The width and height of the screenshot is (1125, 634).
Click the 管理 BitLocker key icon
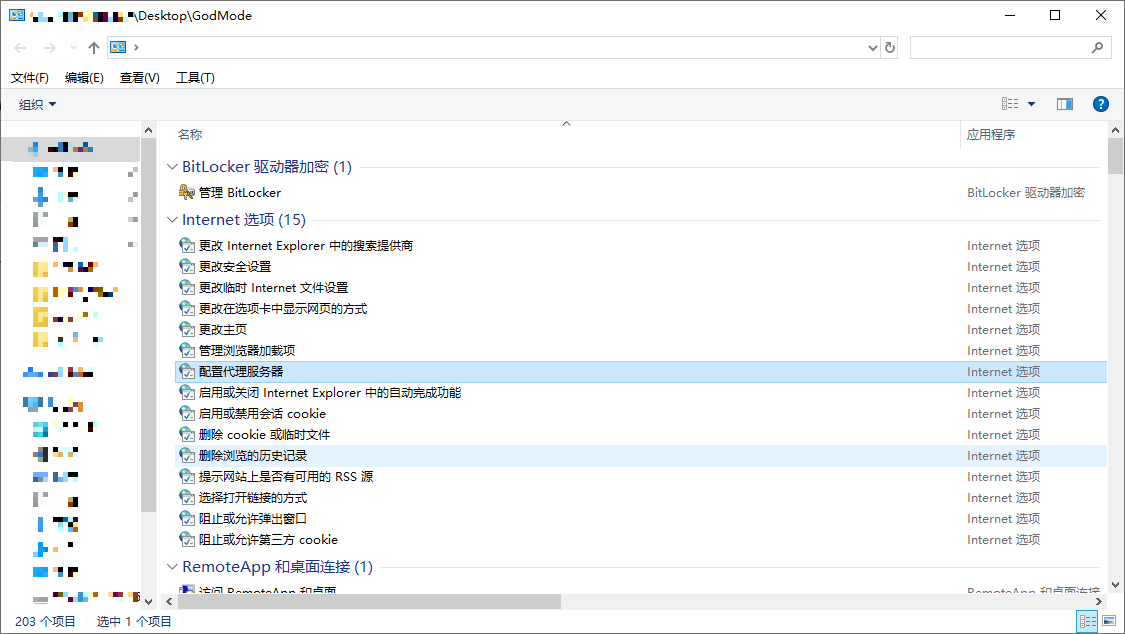[x=186, y=193]
